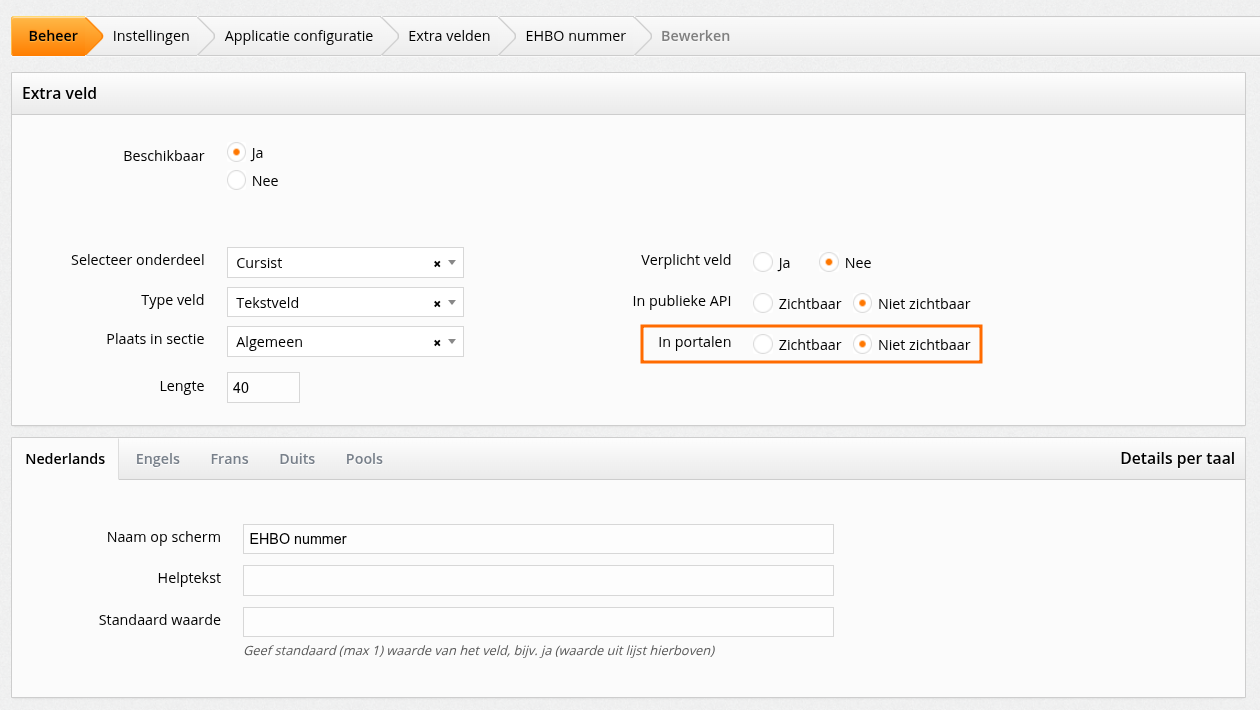1260x710 pixels.
Task: Click the In publieke API label
Action: tap(682, 301)
